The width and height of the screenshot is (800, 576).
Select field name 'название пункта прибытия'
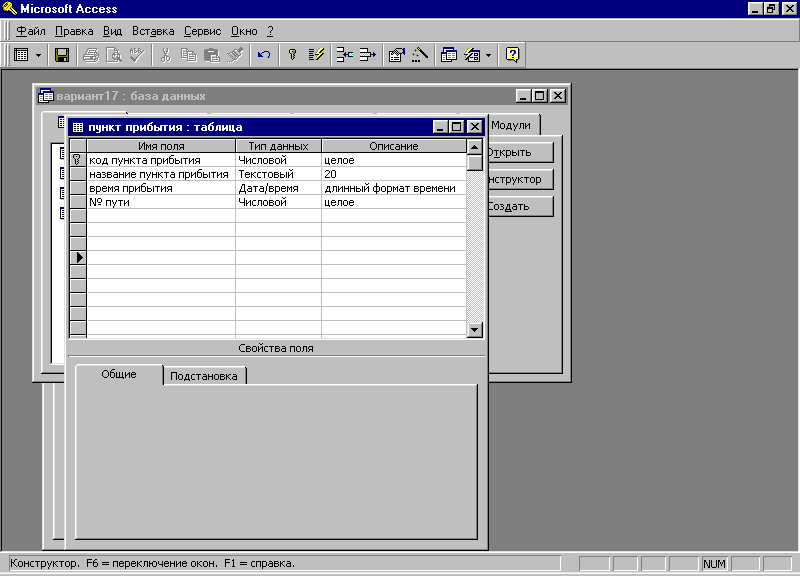(161, 174)
